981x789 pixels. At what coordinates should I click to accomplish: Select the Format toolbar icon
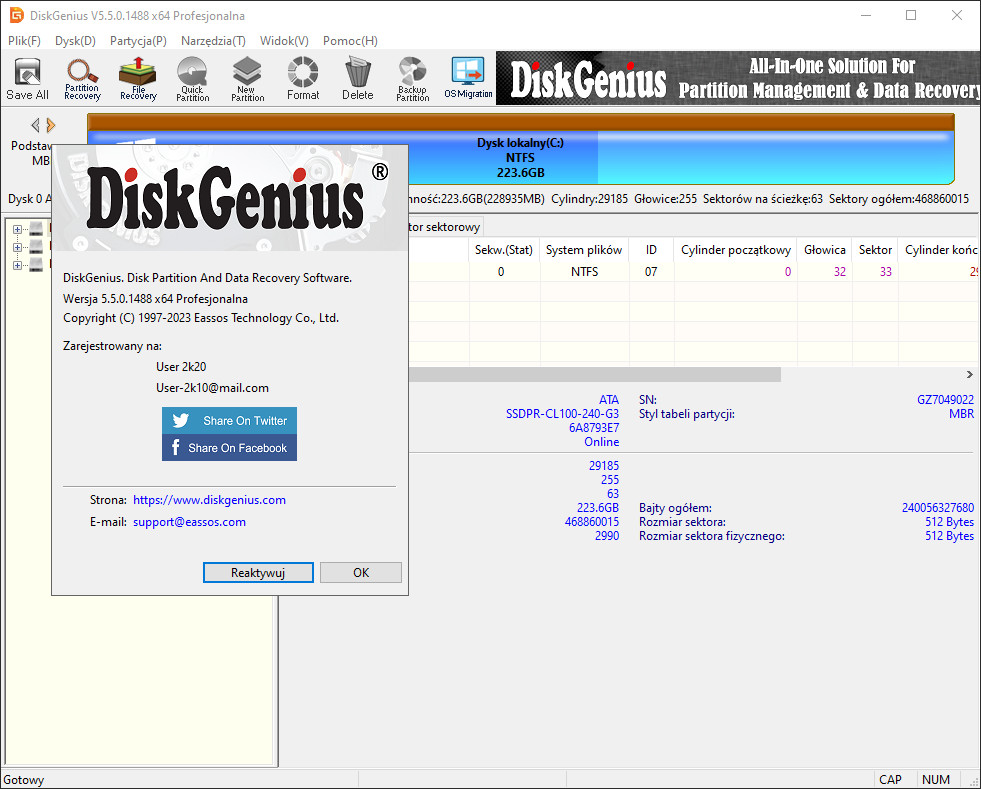pyautogui.click(x=303, y=79)
